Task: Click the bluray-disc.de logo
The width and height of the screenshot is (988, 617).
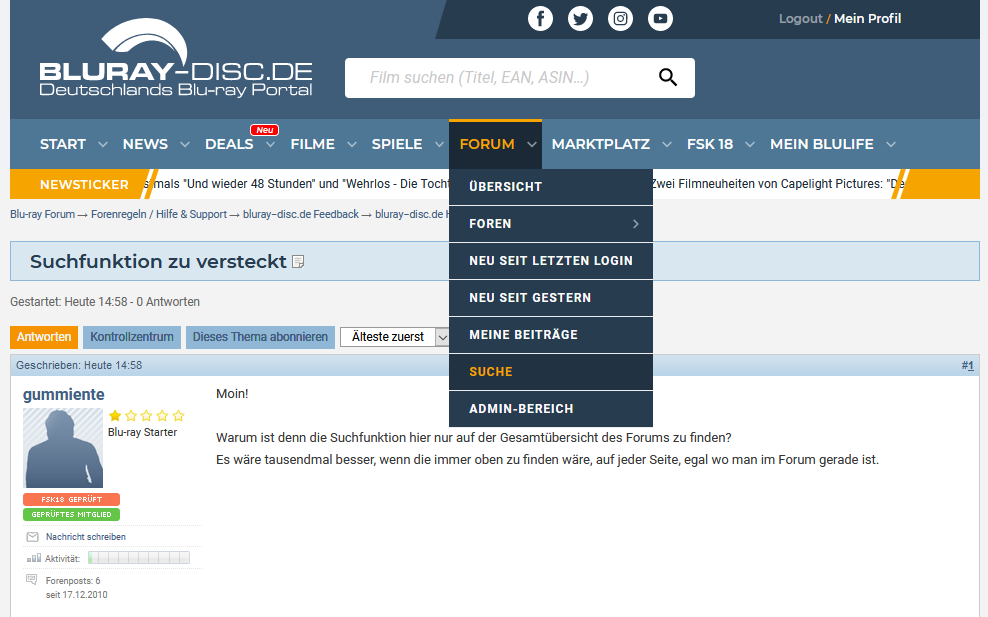Action: (176, 62)
